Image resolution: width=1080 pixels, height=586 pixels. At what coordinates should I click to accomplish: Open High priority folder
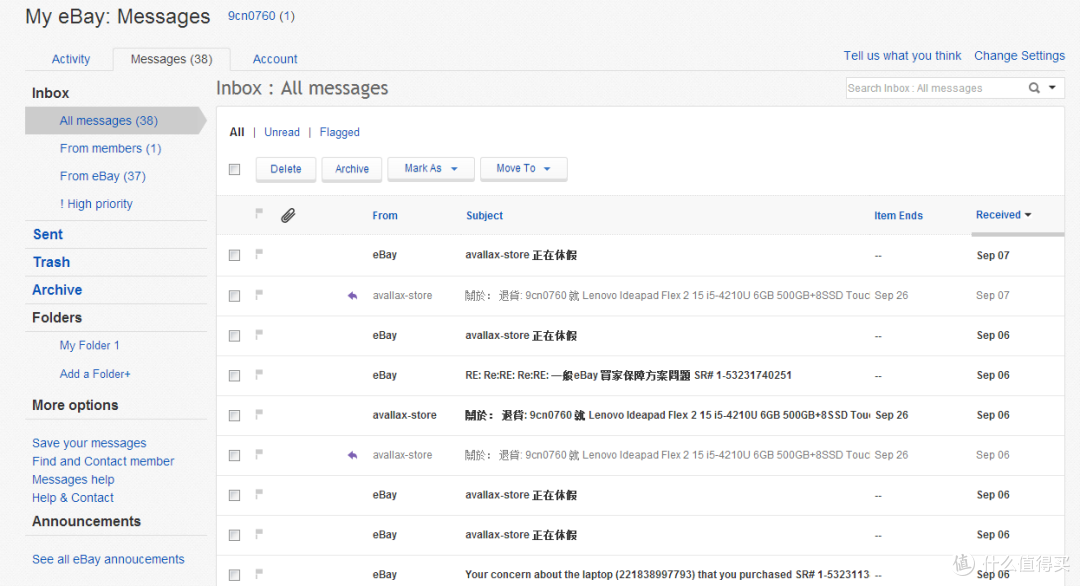point(96,204)
